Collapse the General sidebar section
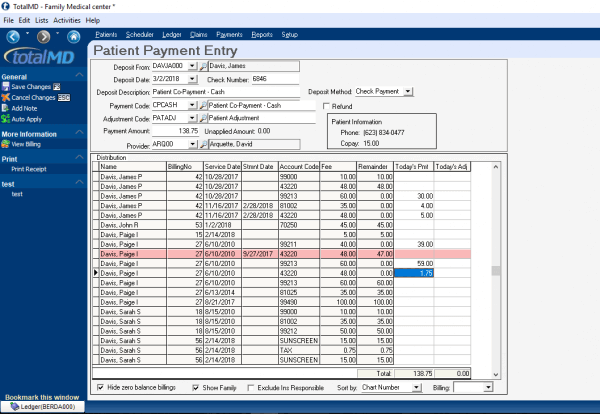The image size is (600, 414). (80, 75)
